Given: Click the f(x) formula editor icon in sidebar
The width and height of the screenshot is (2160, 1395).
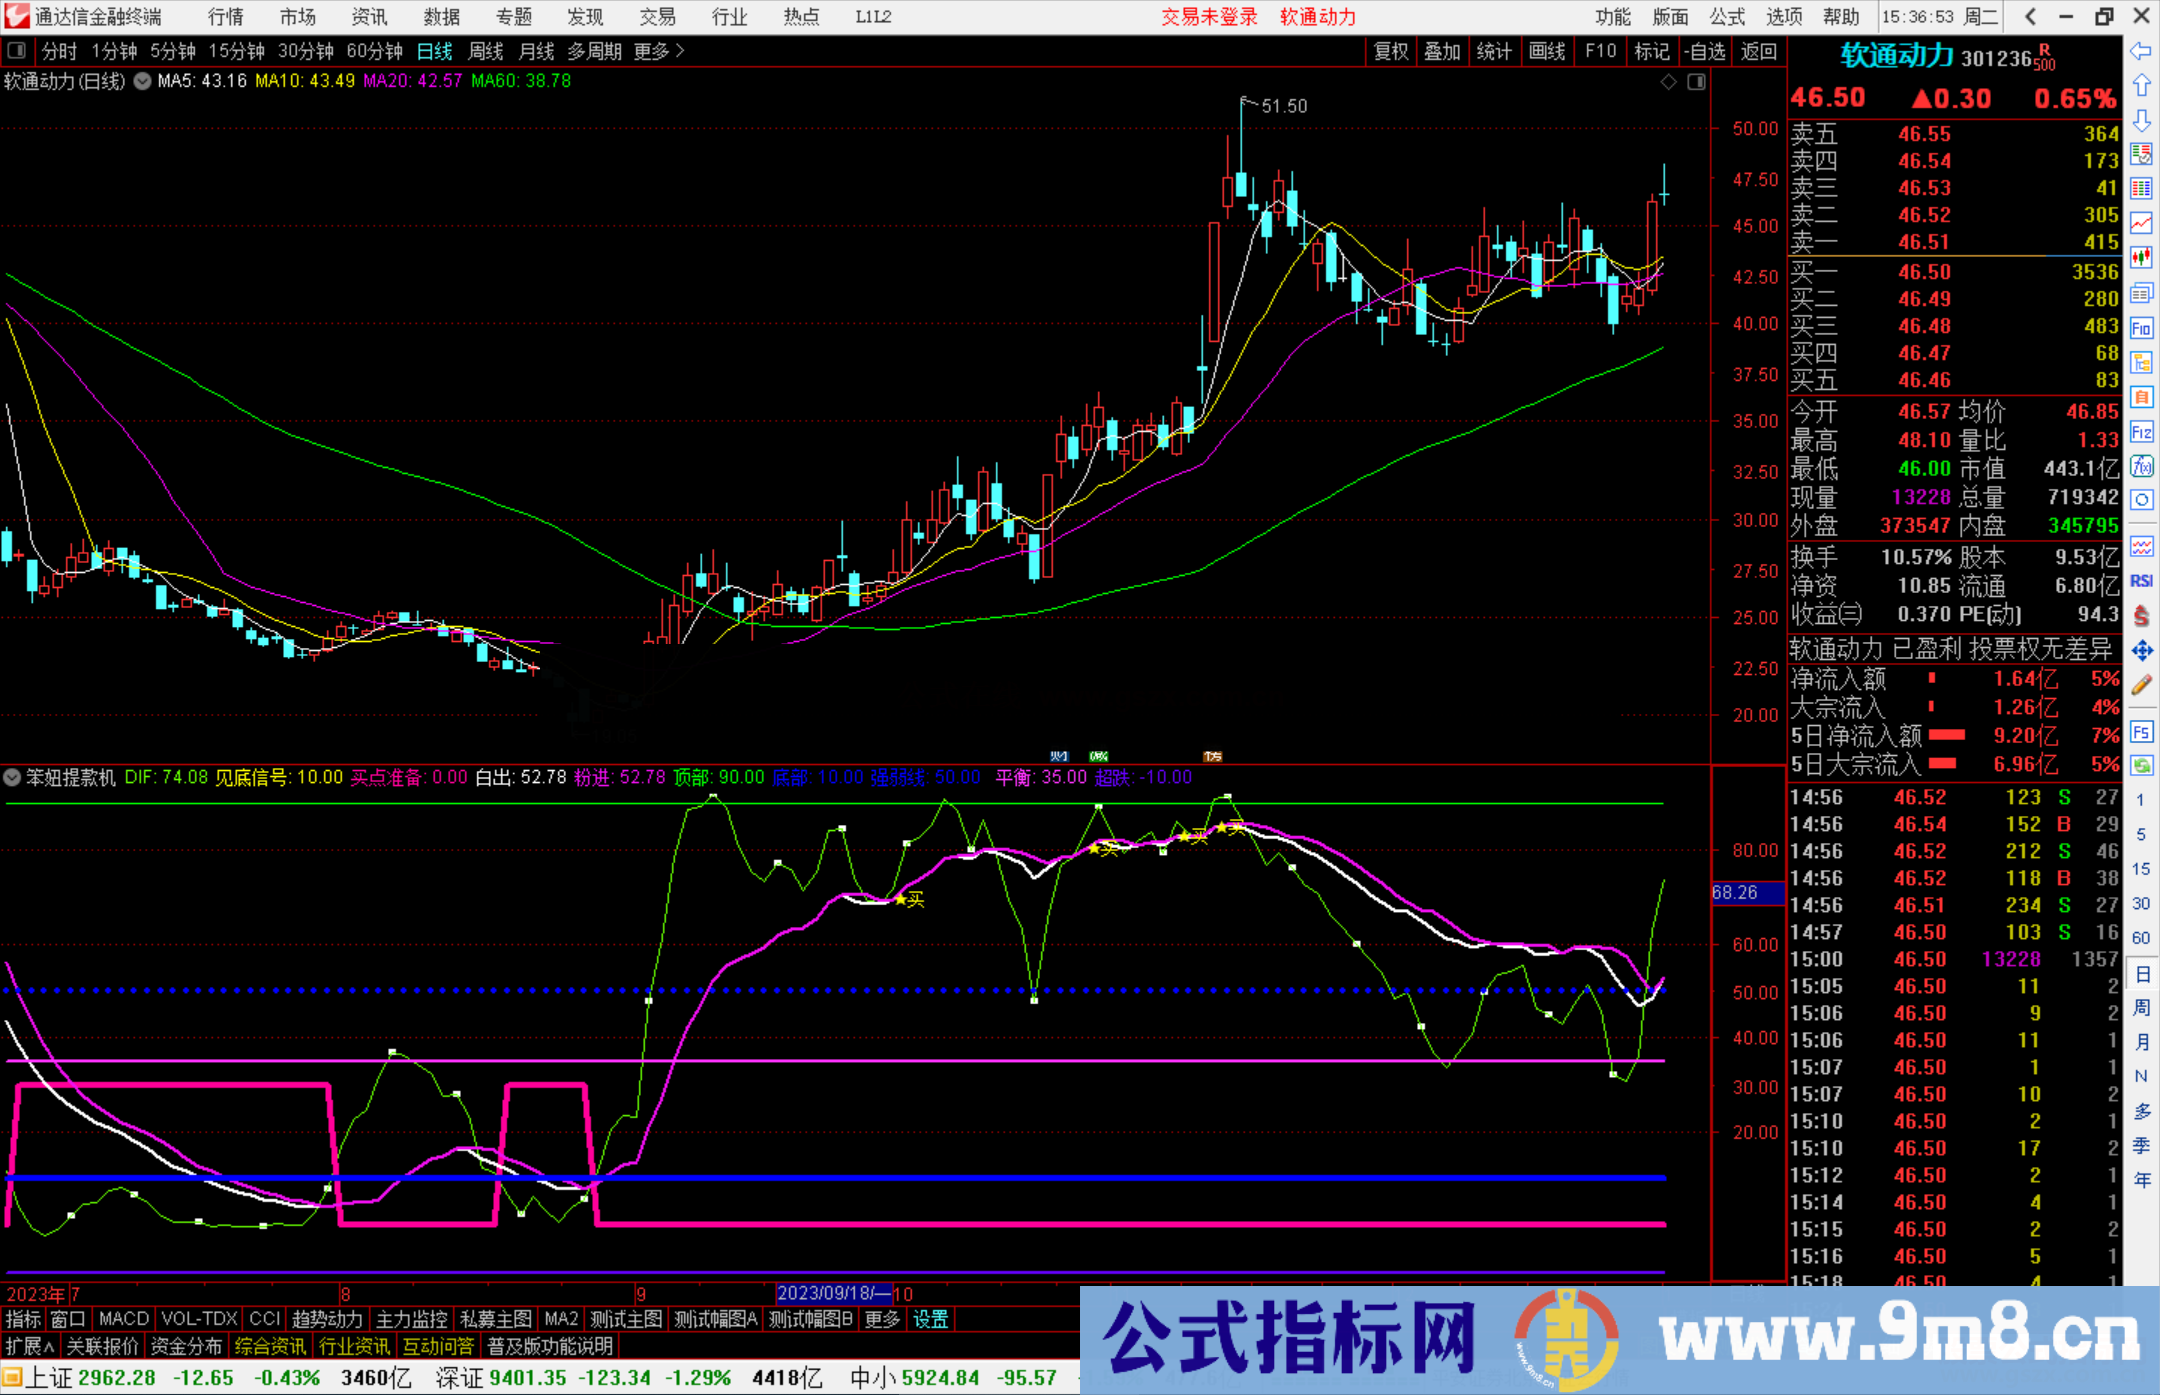Looking at the screenshot, I should tap(2142, 465).
